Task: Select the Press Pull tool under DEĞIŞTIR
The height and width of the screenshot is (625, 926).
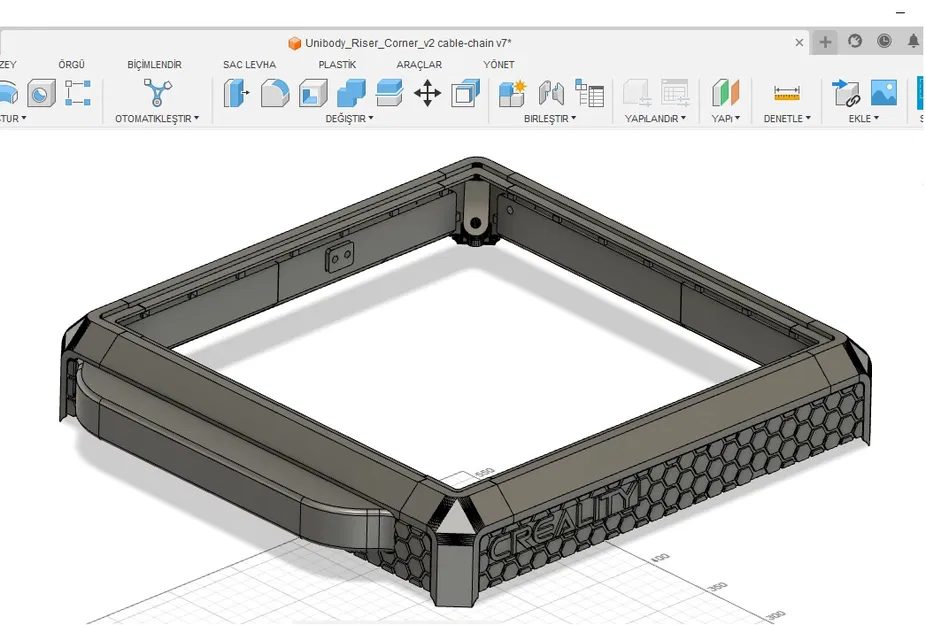Action: pyautogui.click(x=235, y=93)
